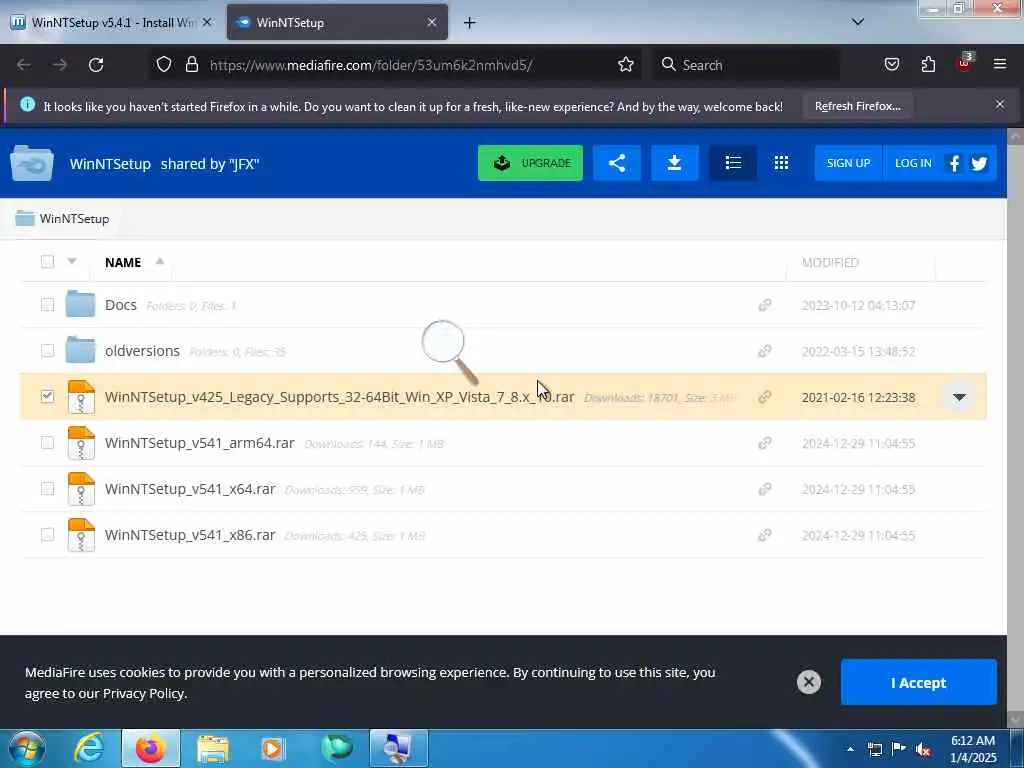Open the Firefox hamburger application menu
1024x768 pixels.
pyautogui.click(x=1000, y=64)
